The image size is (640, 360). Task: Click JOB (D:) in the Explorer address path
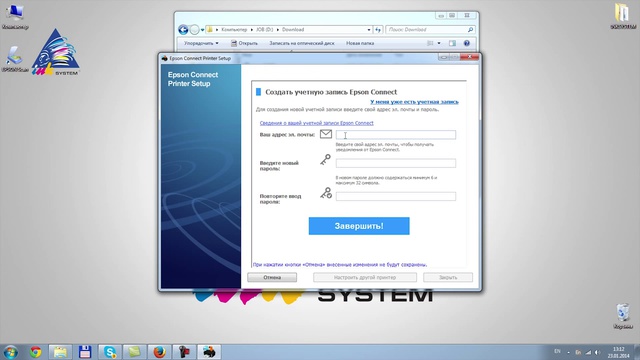(x=264, y=29)
